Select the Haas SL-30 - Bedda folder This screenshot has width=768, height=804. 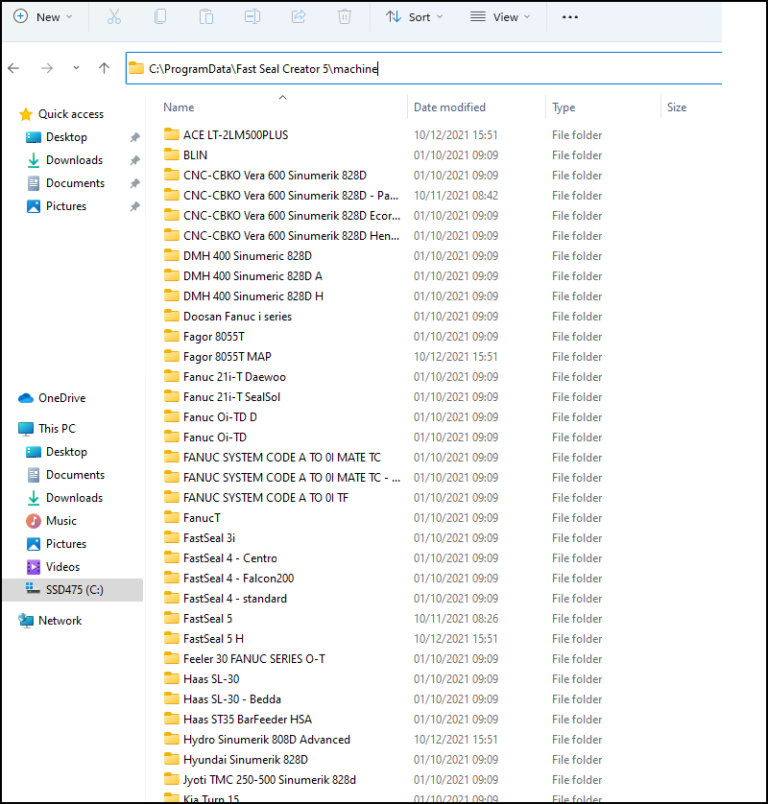coord(232,699)
